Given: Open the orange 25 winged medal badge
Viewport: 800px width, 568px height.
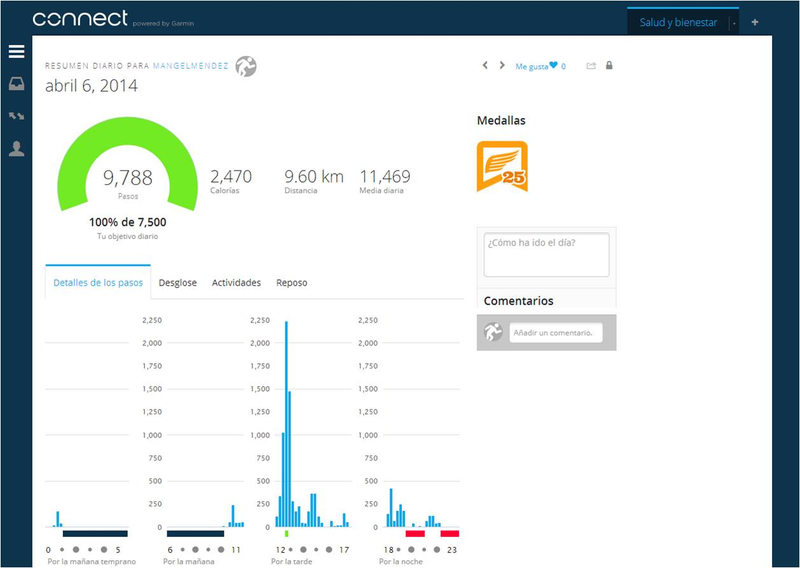Looking at the screenshot, I should click(x=502, y=166).
